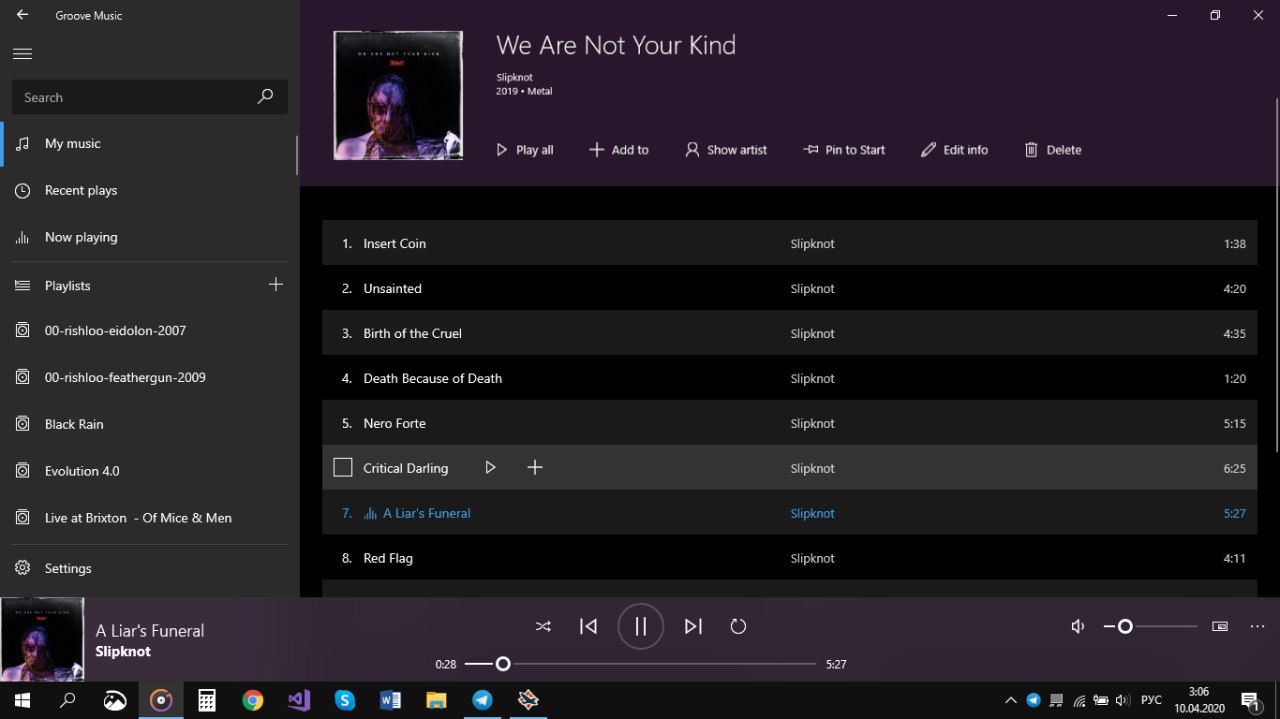Viewport: 1280px width, 719px height.
Task: Play Critical Darling via its play icon
Action: (x=490, y=467)
